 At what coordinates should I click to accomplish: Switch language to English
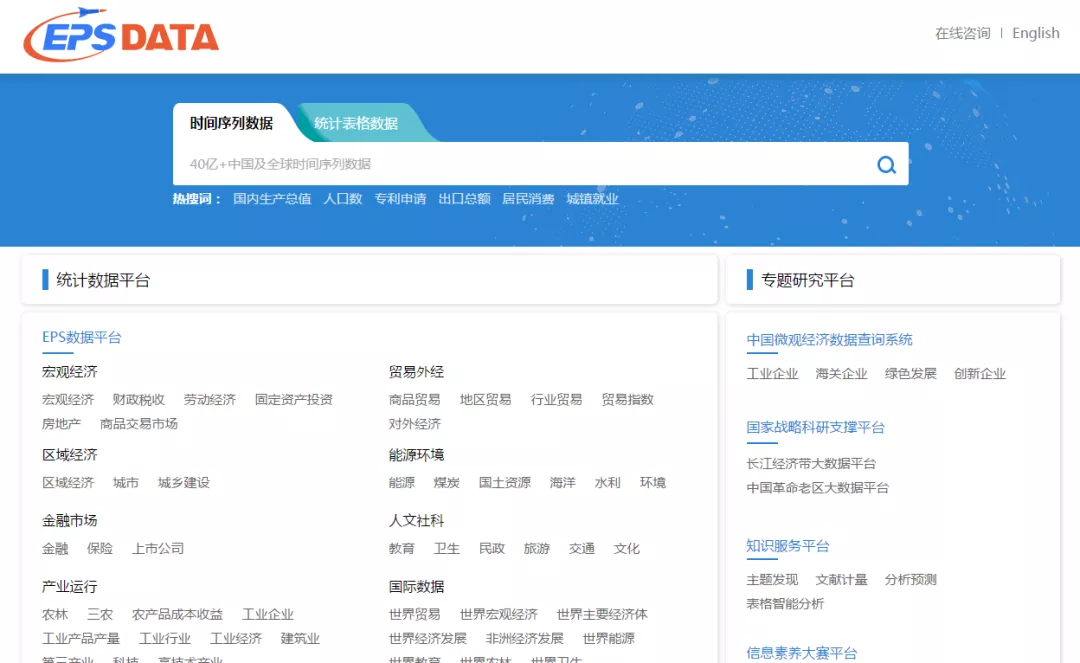pos(1036,33)
